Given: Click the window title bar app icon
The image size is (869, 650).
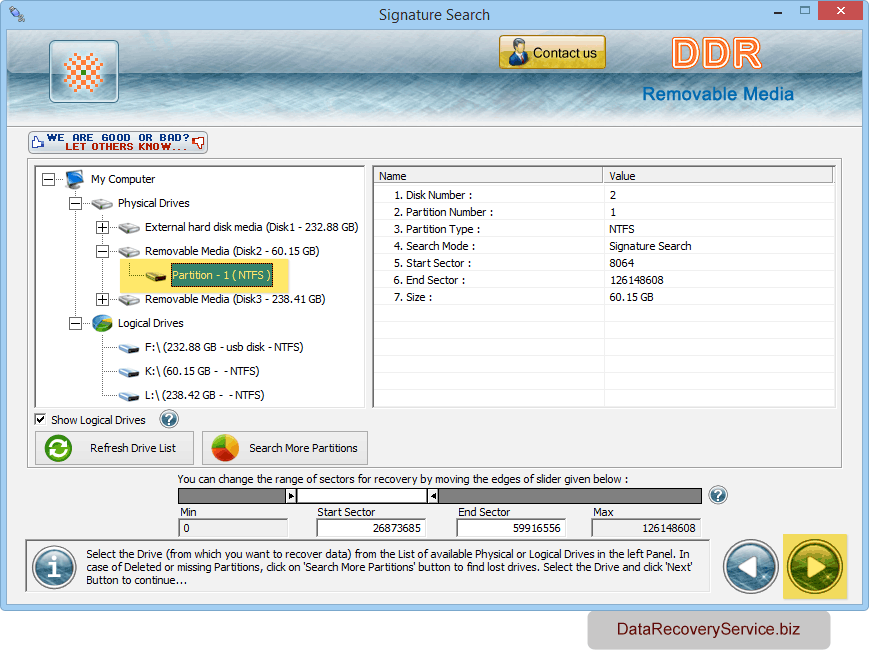Looking at the screenshot, I should click(17, 14).
